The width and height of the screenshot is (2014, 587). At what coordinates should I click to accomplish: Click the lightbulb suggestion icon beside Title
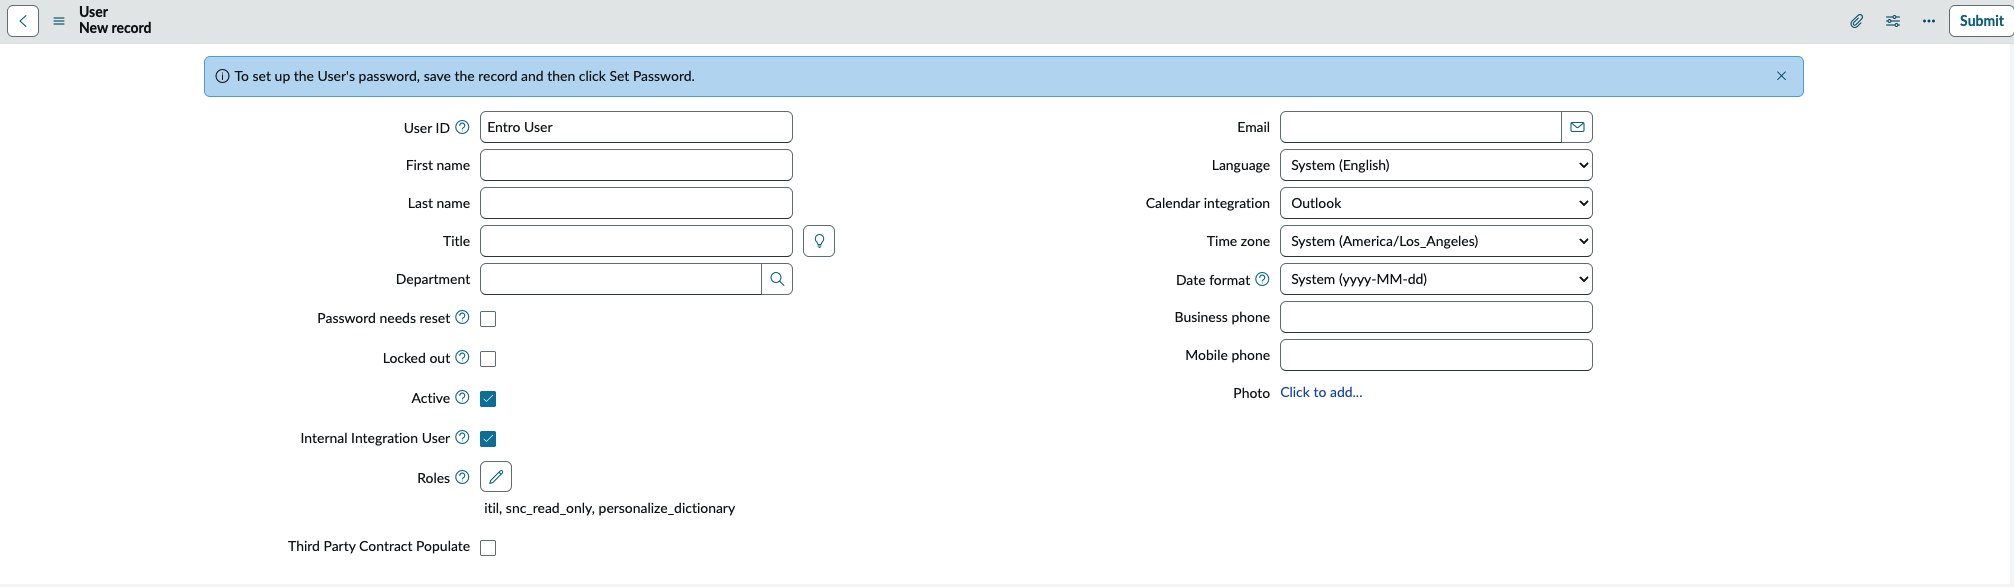coord(819,241)
